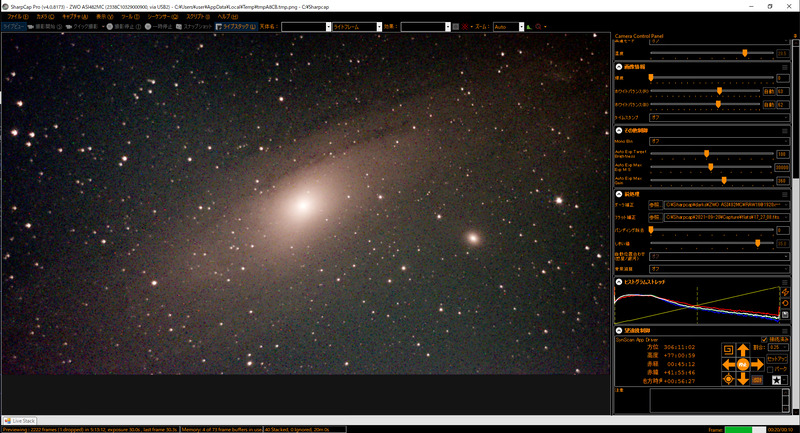Click the lightning auto-stretch icon beside histogram
The width and height of the screenshot is (800, 433).
(785, 292)
